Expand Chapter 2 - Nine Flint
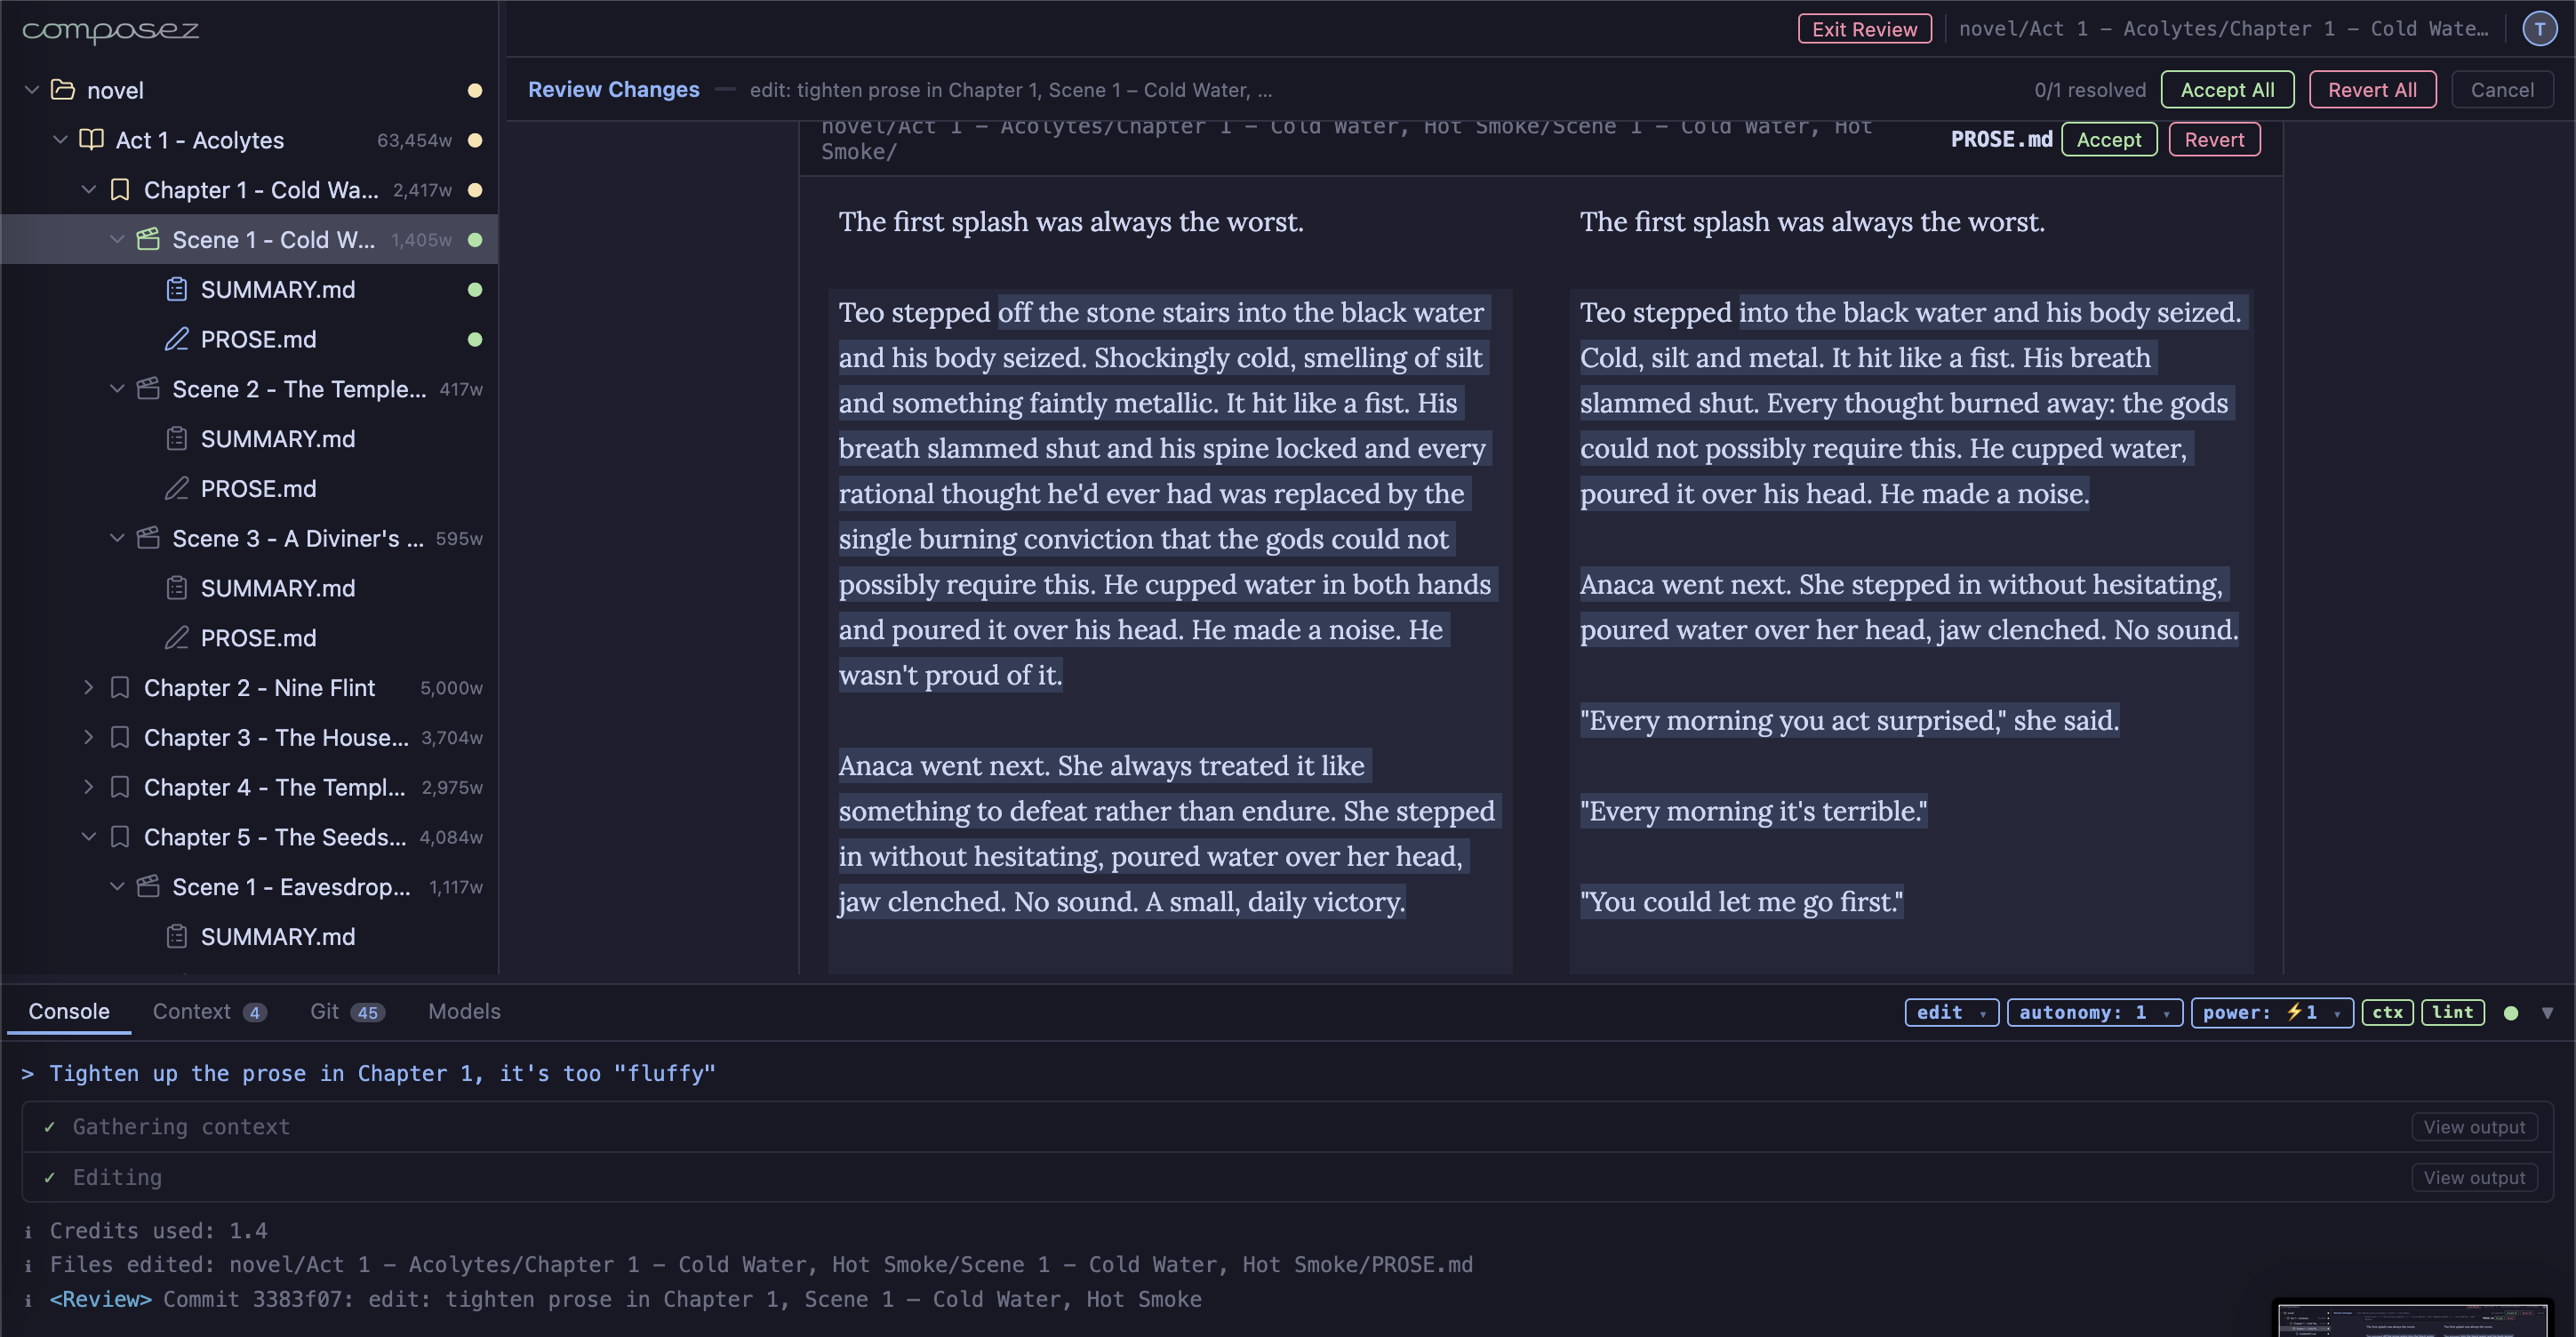This screenshot has width=2576, height=1337. 89,688
